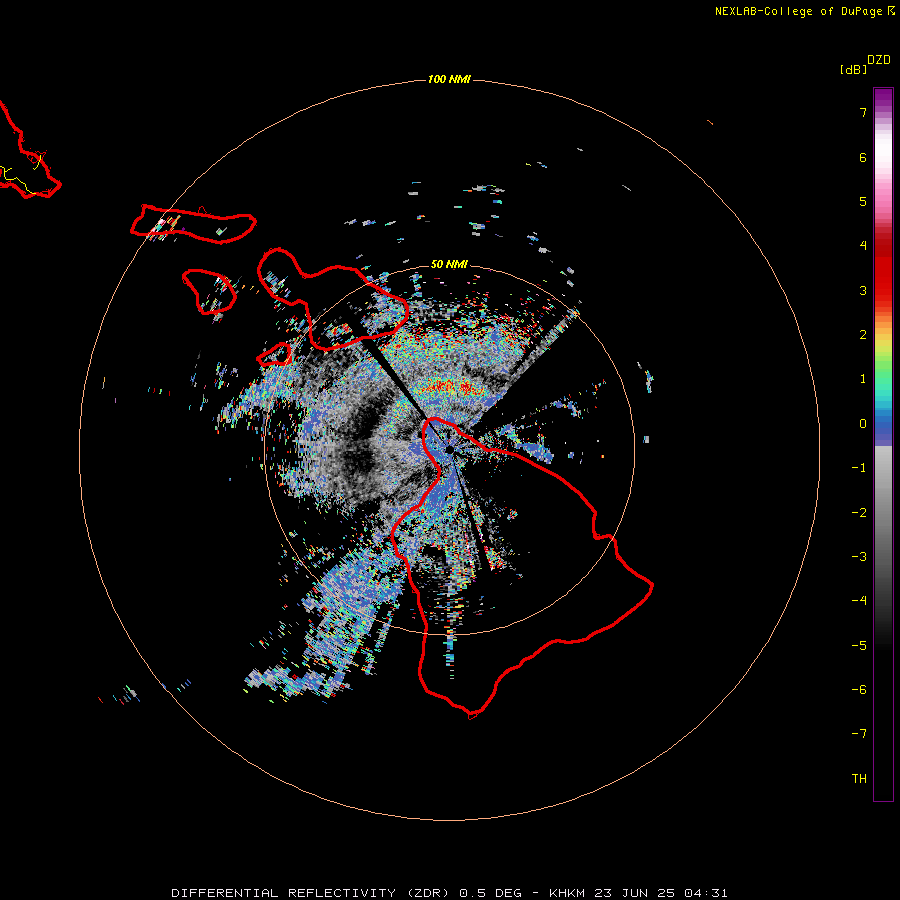Click the -5 dB tick label on scale
The image size is (900, 900).
coord(859,646)
